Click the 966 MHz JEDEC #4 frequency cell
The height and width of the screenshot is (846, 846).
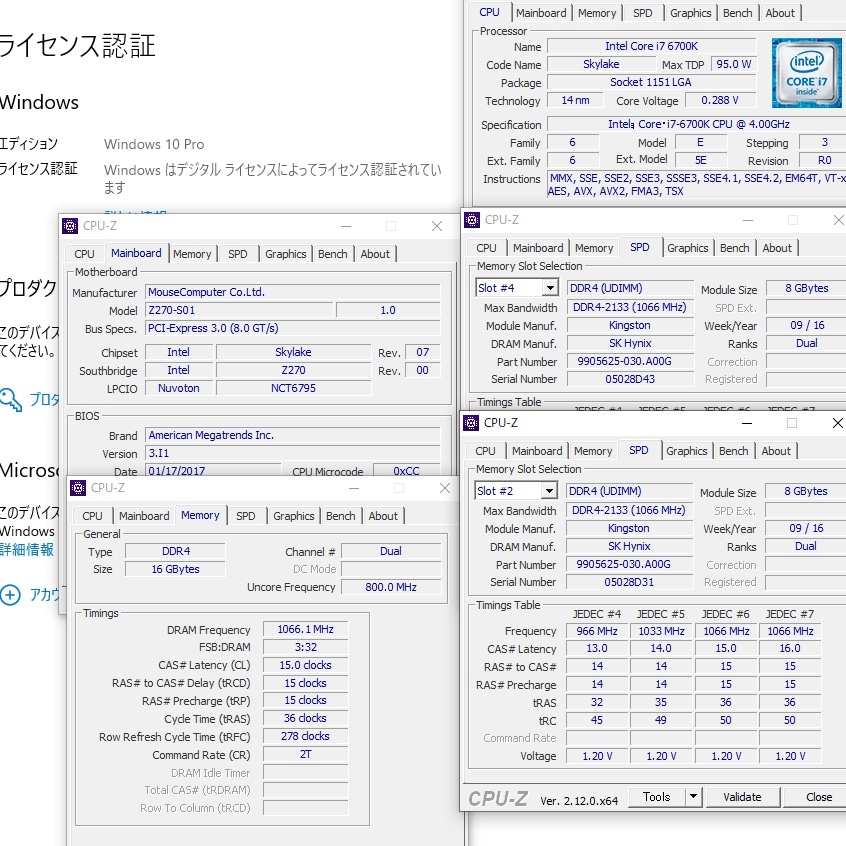click(x=597, y=631)
